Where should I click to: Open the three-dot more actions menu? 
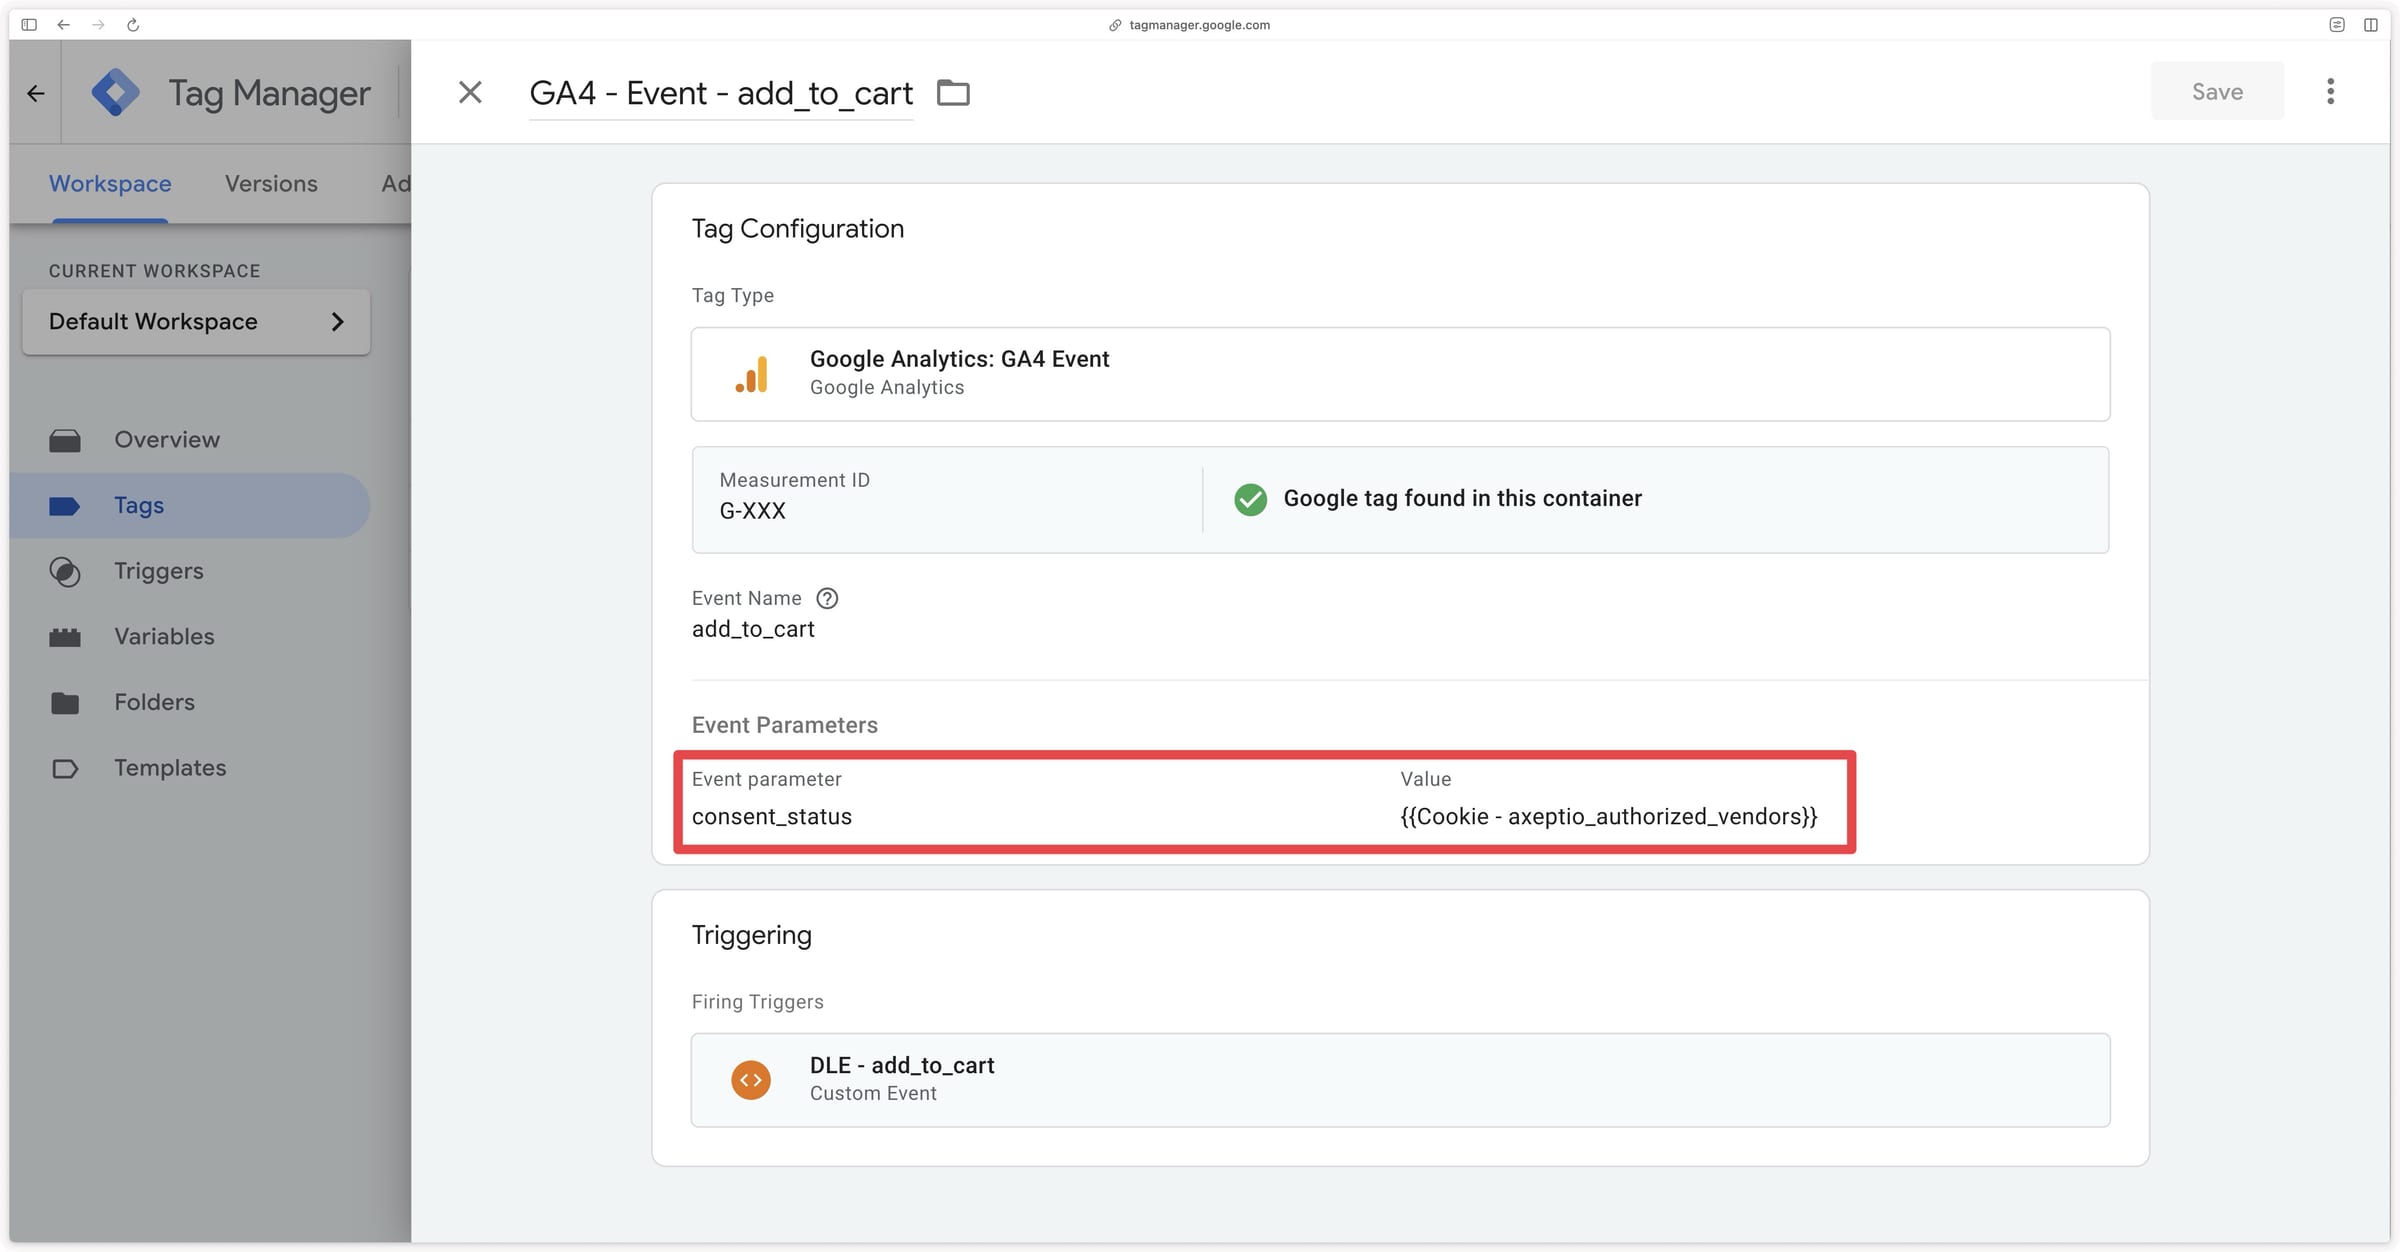click(2330, 92)
